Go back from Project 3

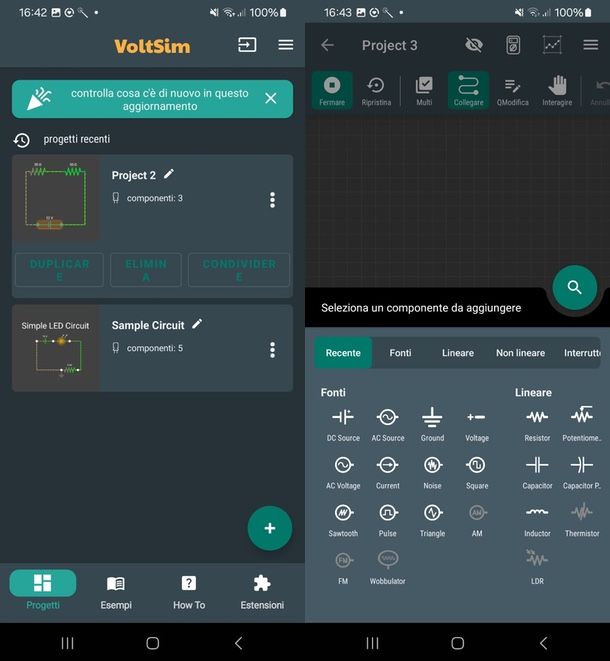click(327, 45)
